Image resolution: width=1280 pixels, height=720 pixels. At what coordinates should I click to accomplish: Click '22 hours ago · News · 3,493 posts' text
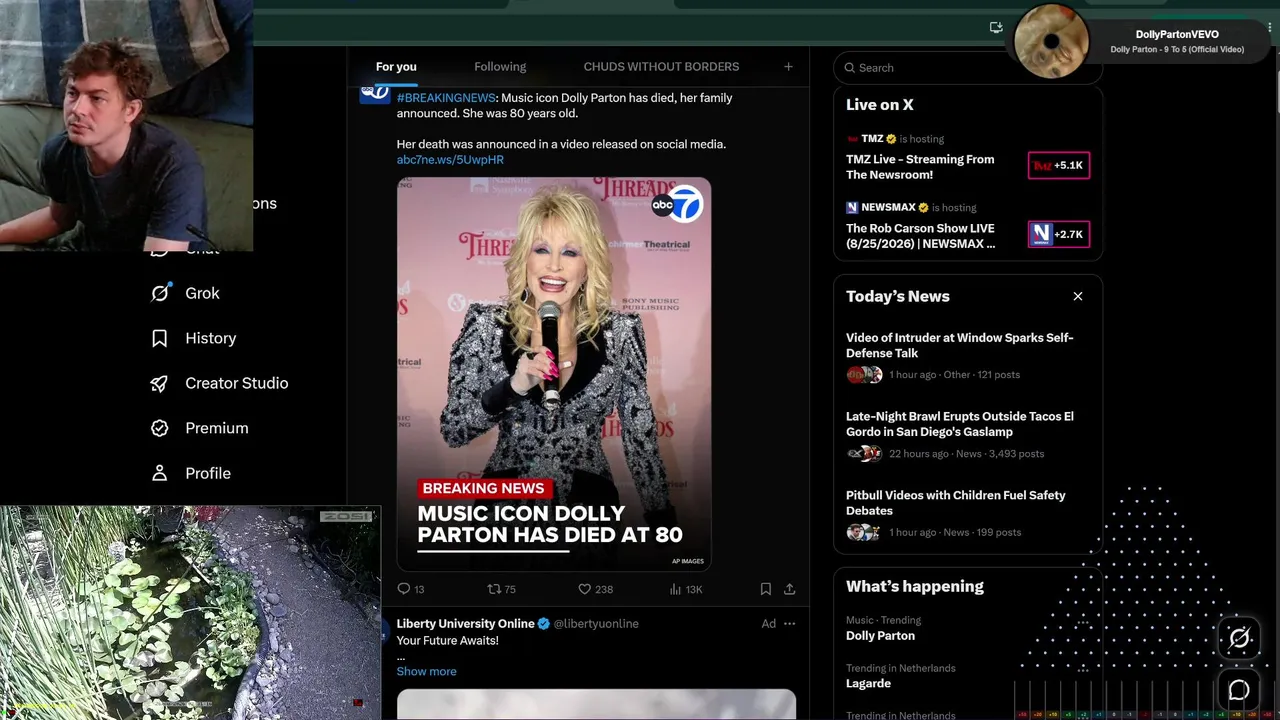point(966,454)
